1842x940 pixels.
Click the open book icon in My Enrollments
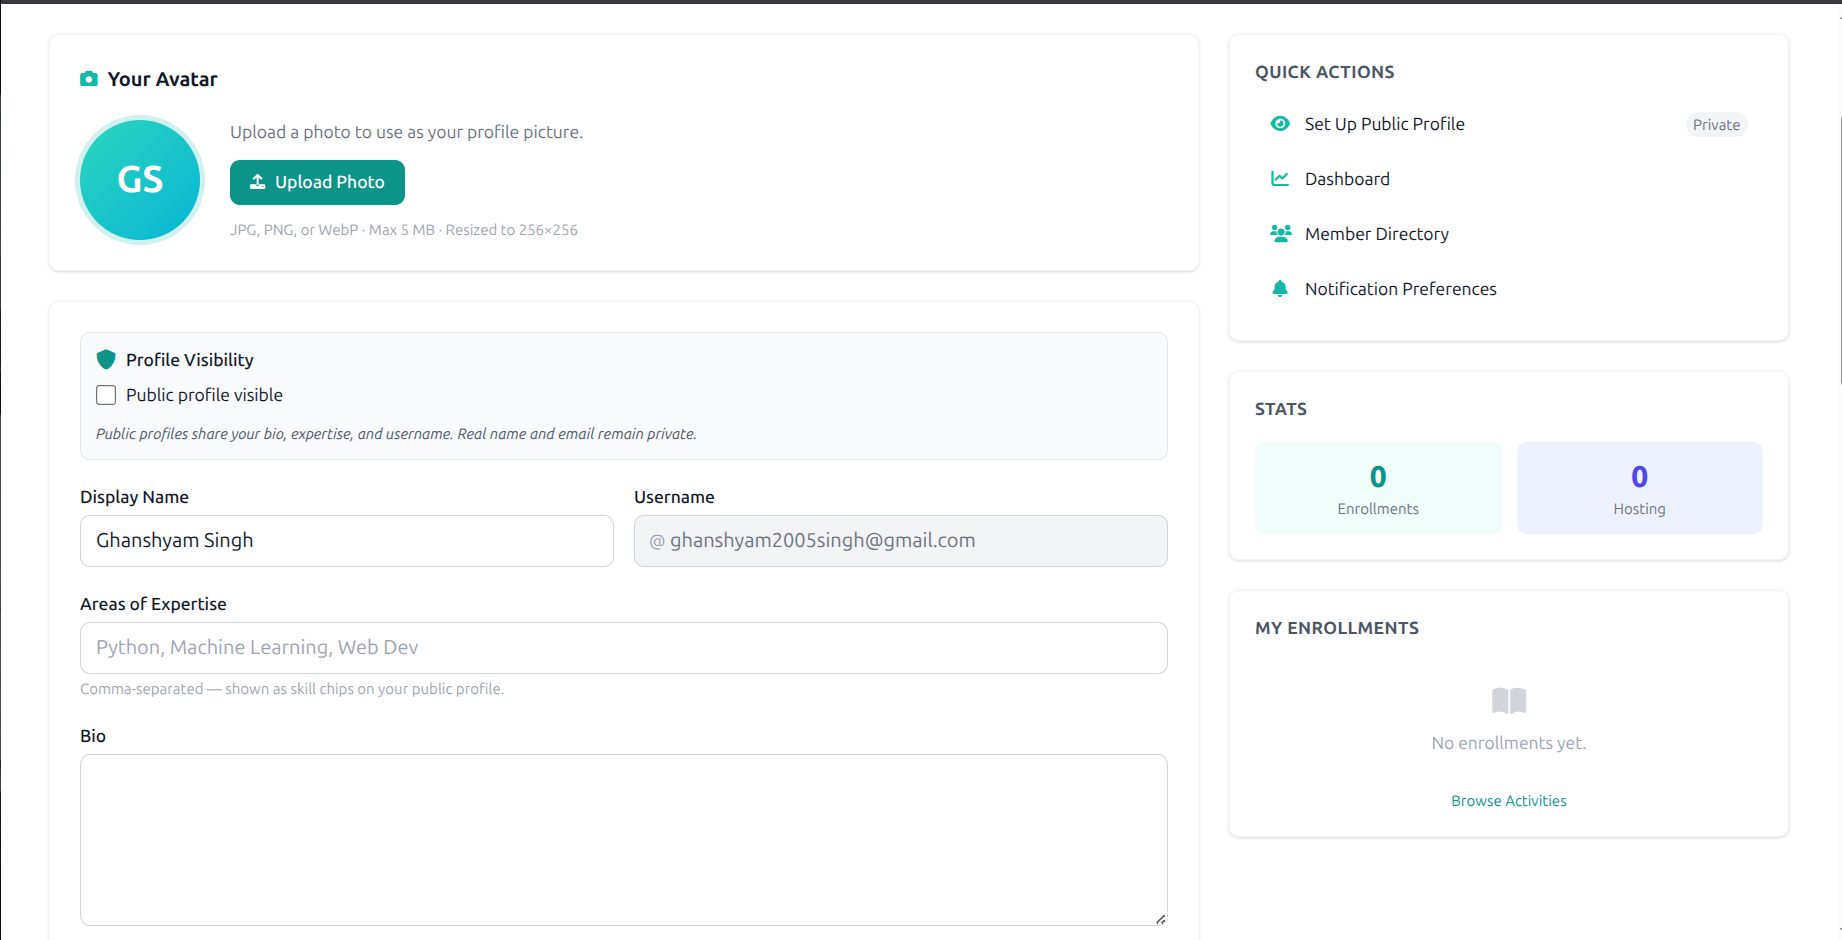[1509, 700]
